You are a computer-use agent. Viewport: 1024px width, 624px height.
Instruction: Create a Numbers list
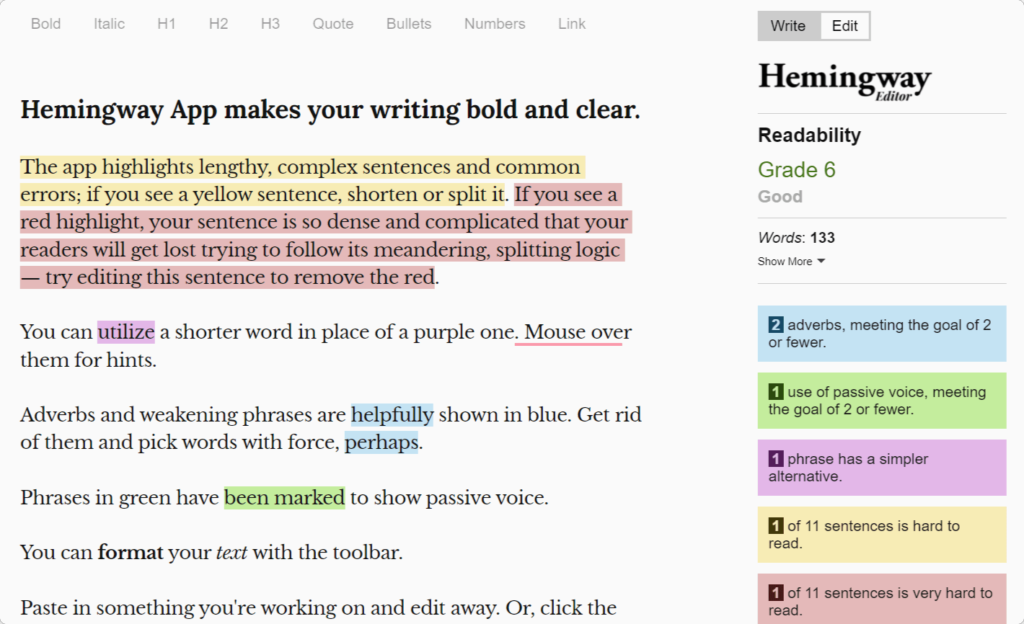(x=494, y=24)
